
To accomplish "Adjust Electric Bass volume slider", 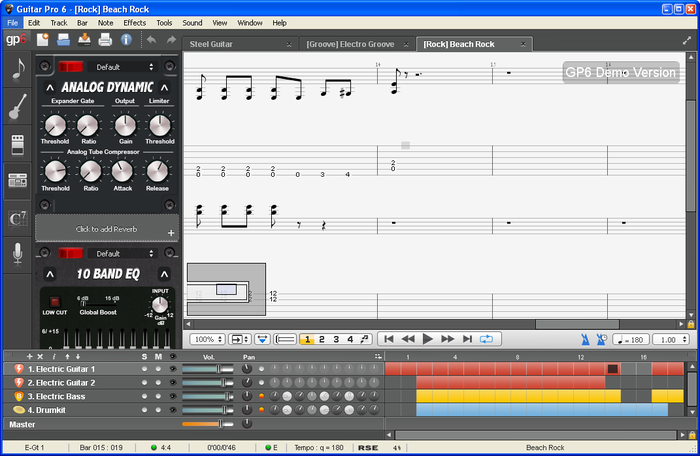I will (x=208, y=396).
